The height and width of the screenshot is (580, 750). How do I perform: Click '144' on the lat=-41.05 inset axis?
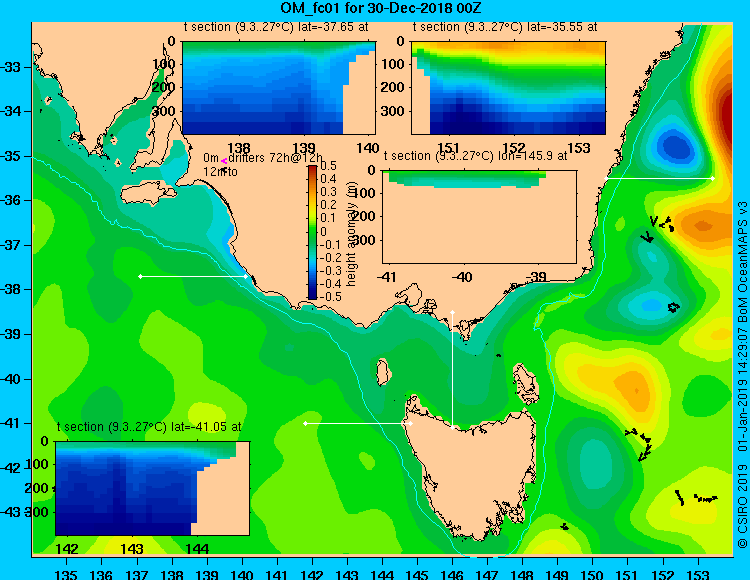197,549
